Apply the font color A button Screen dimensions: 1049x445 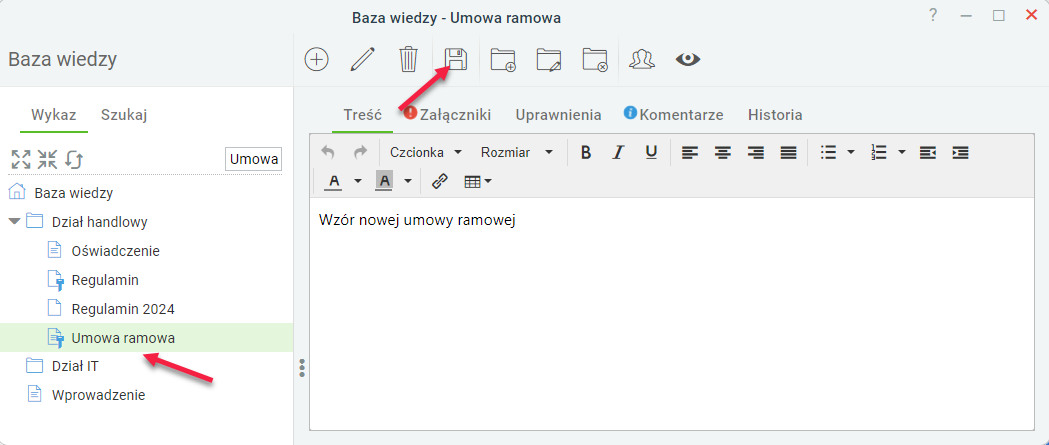click(x=335, y=181)
